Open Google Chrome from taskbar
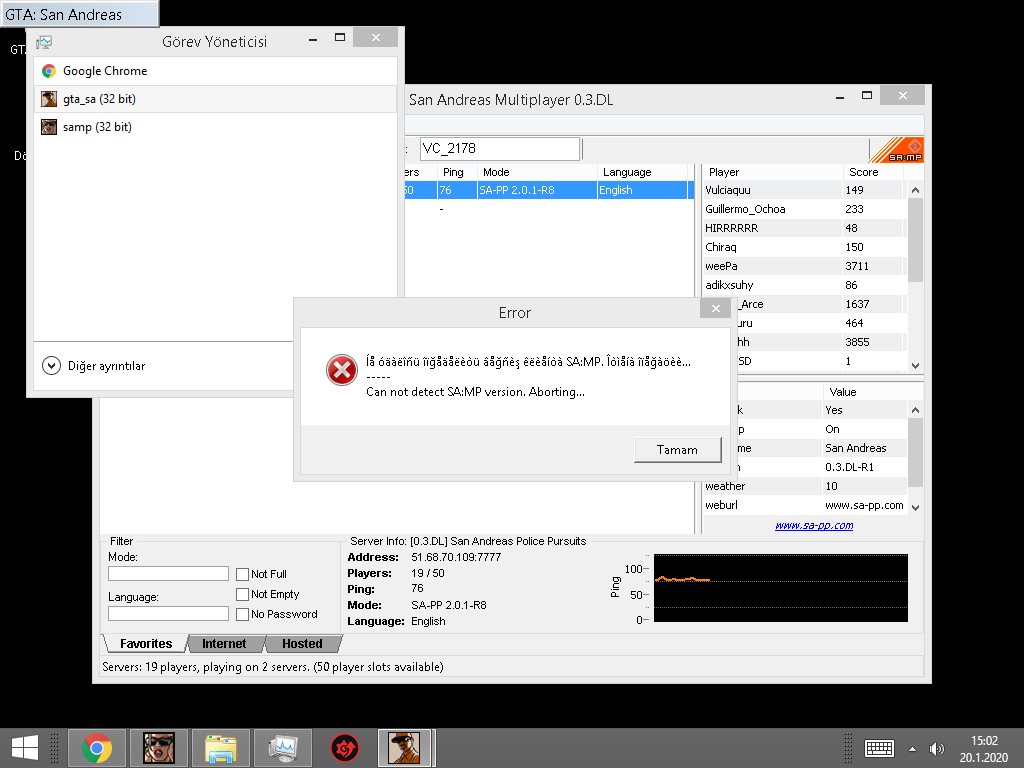Image resolution: width=1024 pixels, height=768 pixels. (x=97, y=748)
